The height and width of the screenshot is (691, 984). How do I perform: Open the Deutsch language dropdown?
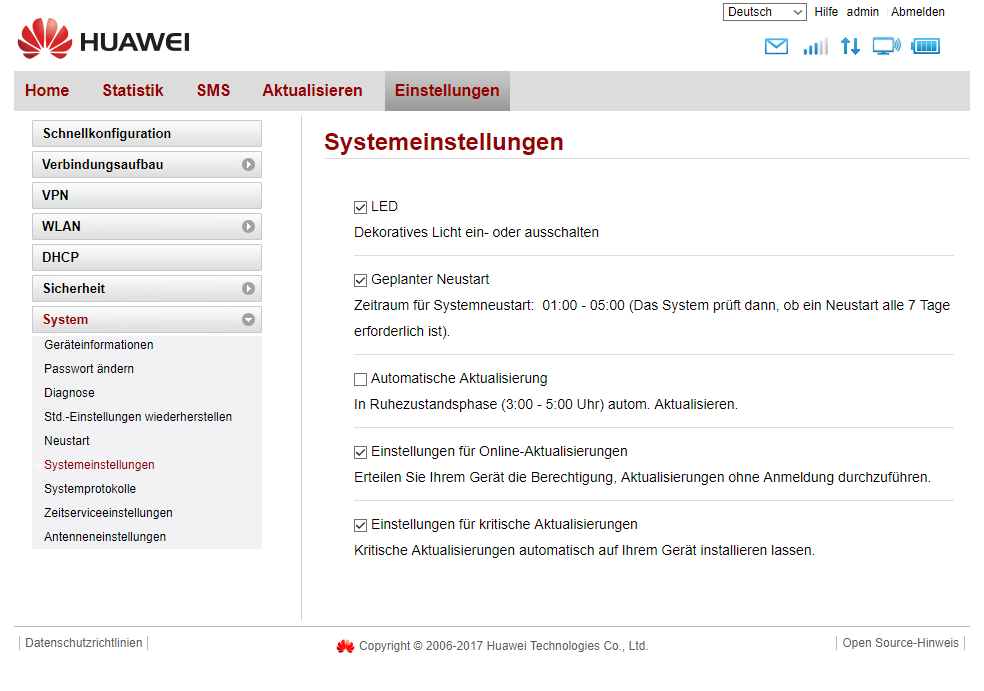pyautogui.click(x=764, y=12)
